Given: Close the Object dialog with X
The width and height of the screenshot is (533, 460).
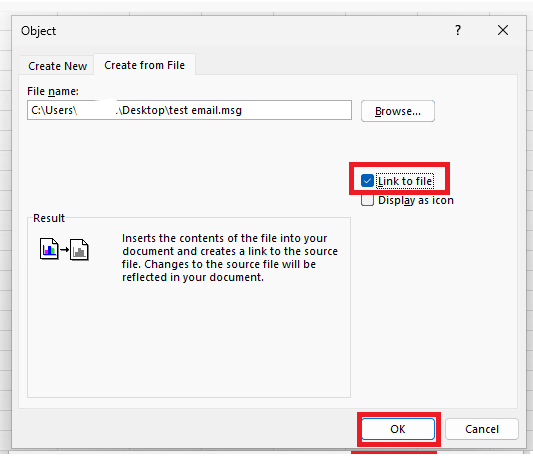Looking at the screenshot, I should coord(503,30).
